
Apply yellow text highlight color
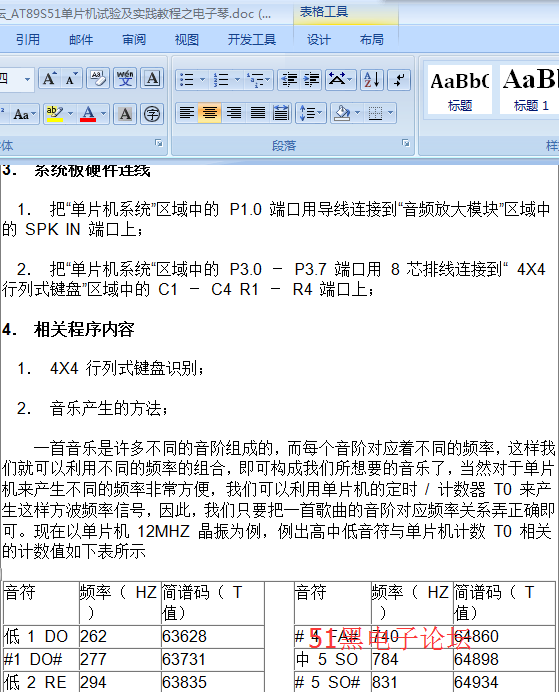(55, 114)
